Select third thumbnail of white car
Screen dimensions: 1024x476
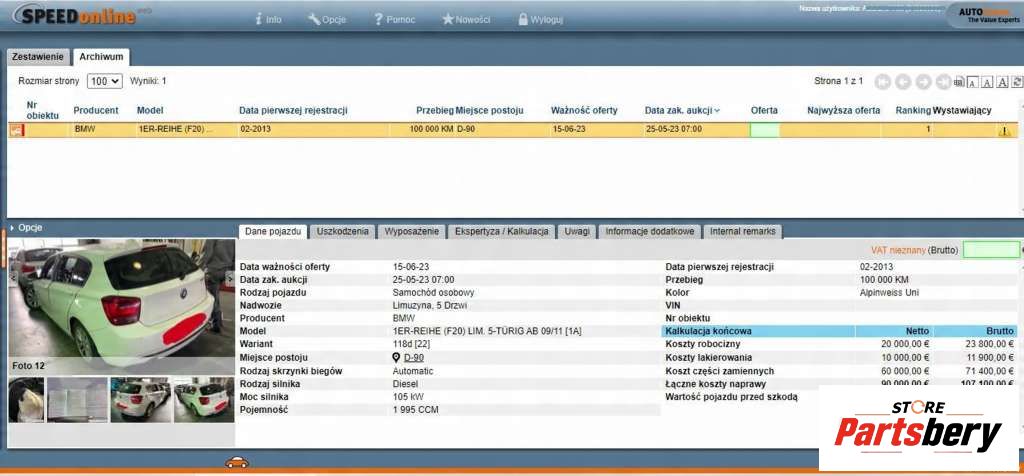141,399
